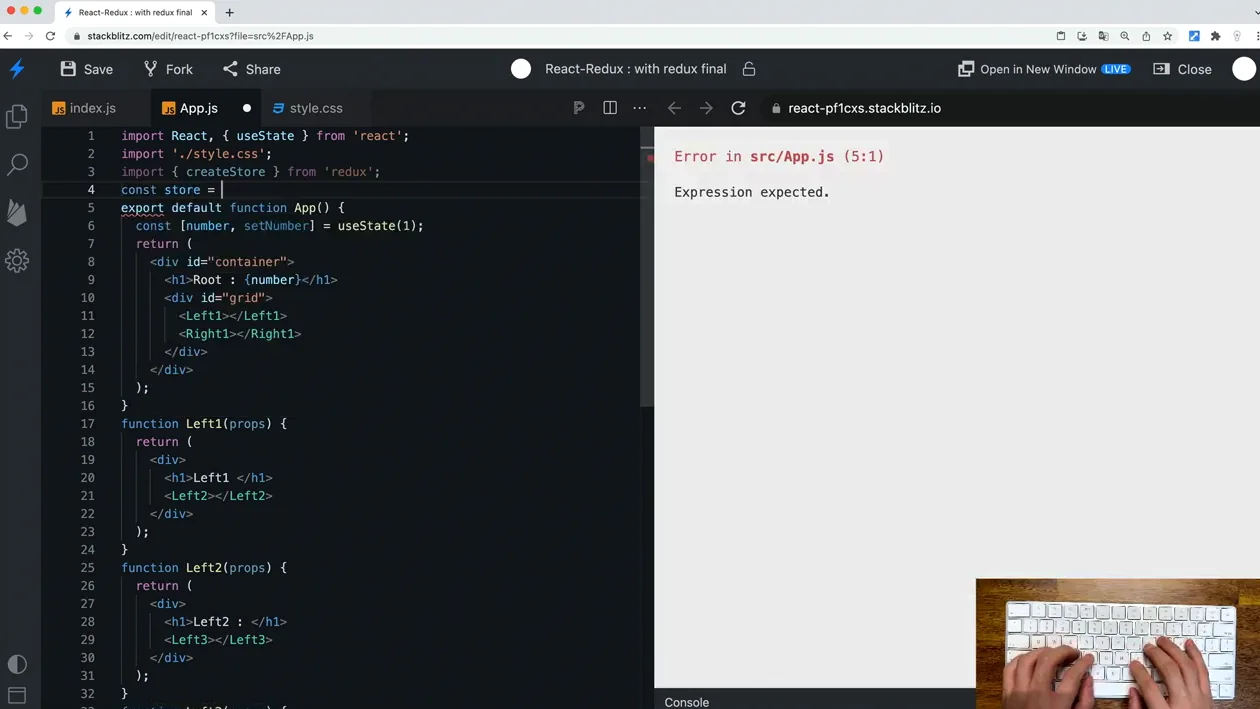Reload the preview pane

click(738, 108)
